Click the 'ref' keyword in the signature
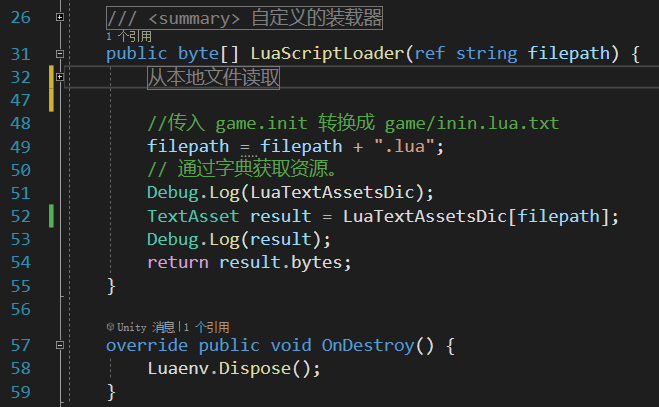This screenshot has width=659, height=407. [430, 53]
